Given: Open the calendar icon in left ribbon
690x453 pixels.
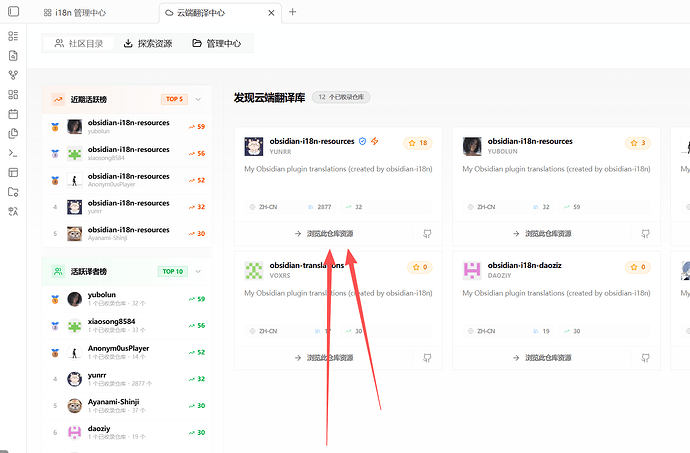Looking at the screenshot, I should coord(13,114).
